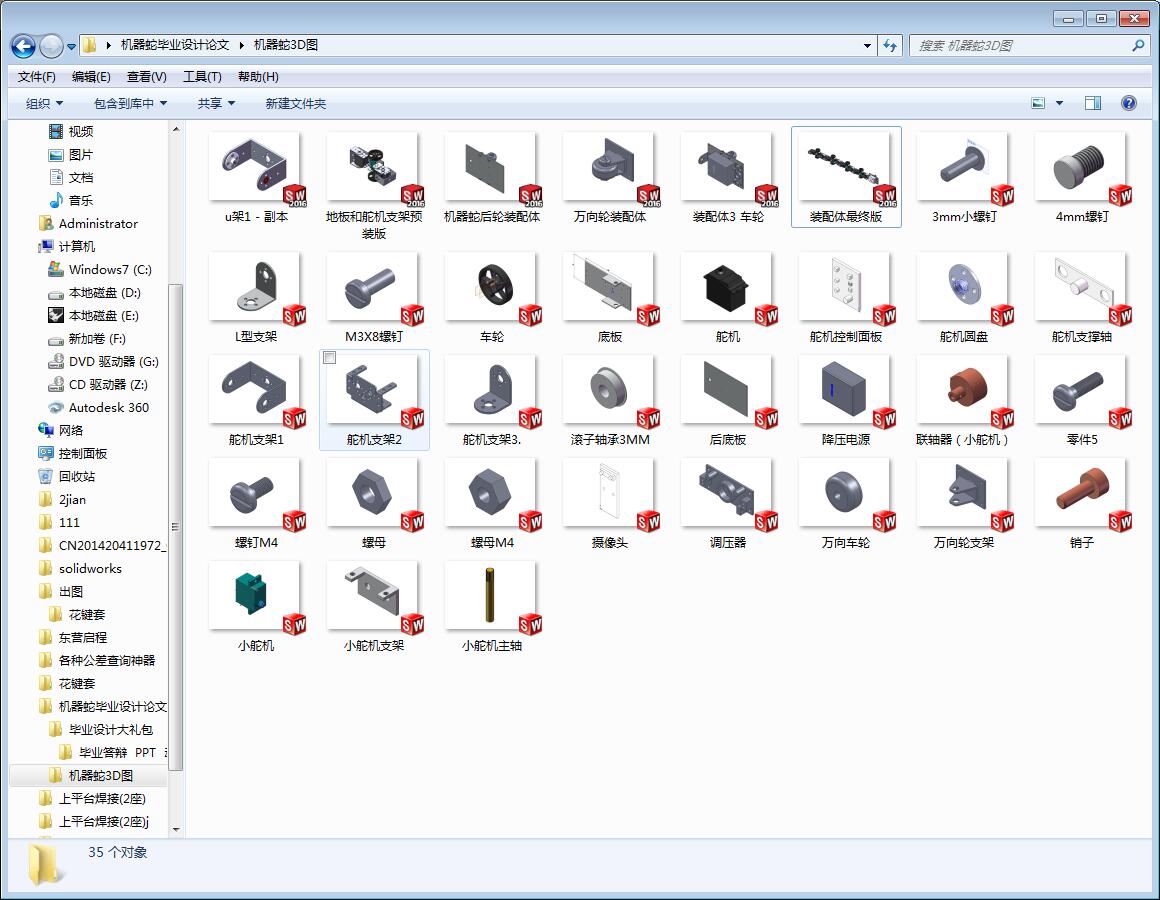Select the 舵机支架3. part file
This screenshot has width=1160, height=900.
492,400
